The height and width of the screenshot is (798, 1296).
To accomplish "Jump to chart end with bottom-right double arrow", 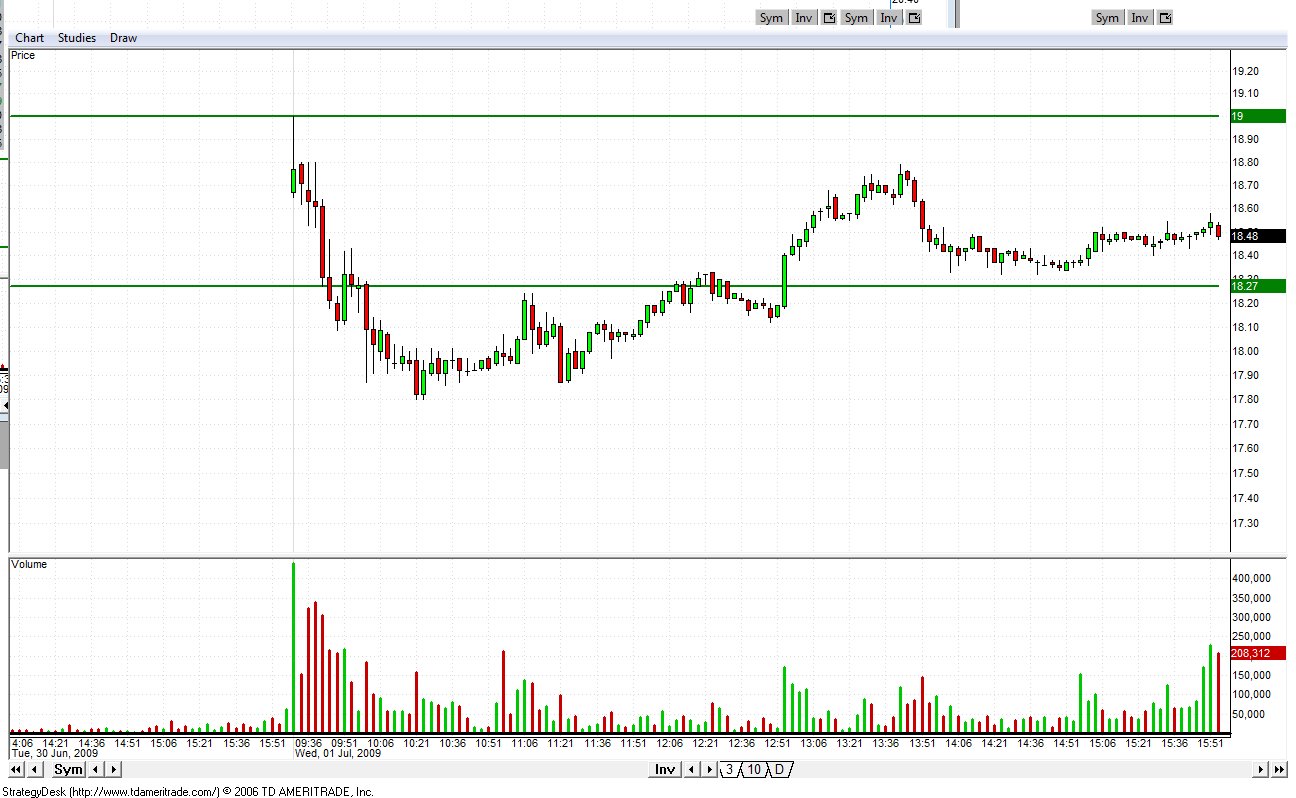I will pyautogui.click(x=1279, y=769).
